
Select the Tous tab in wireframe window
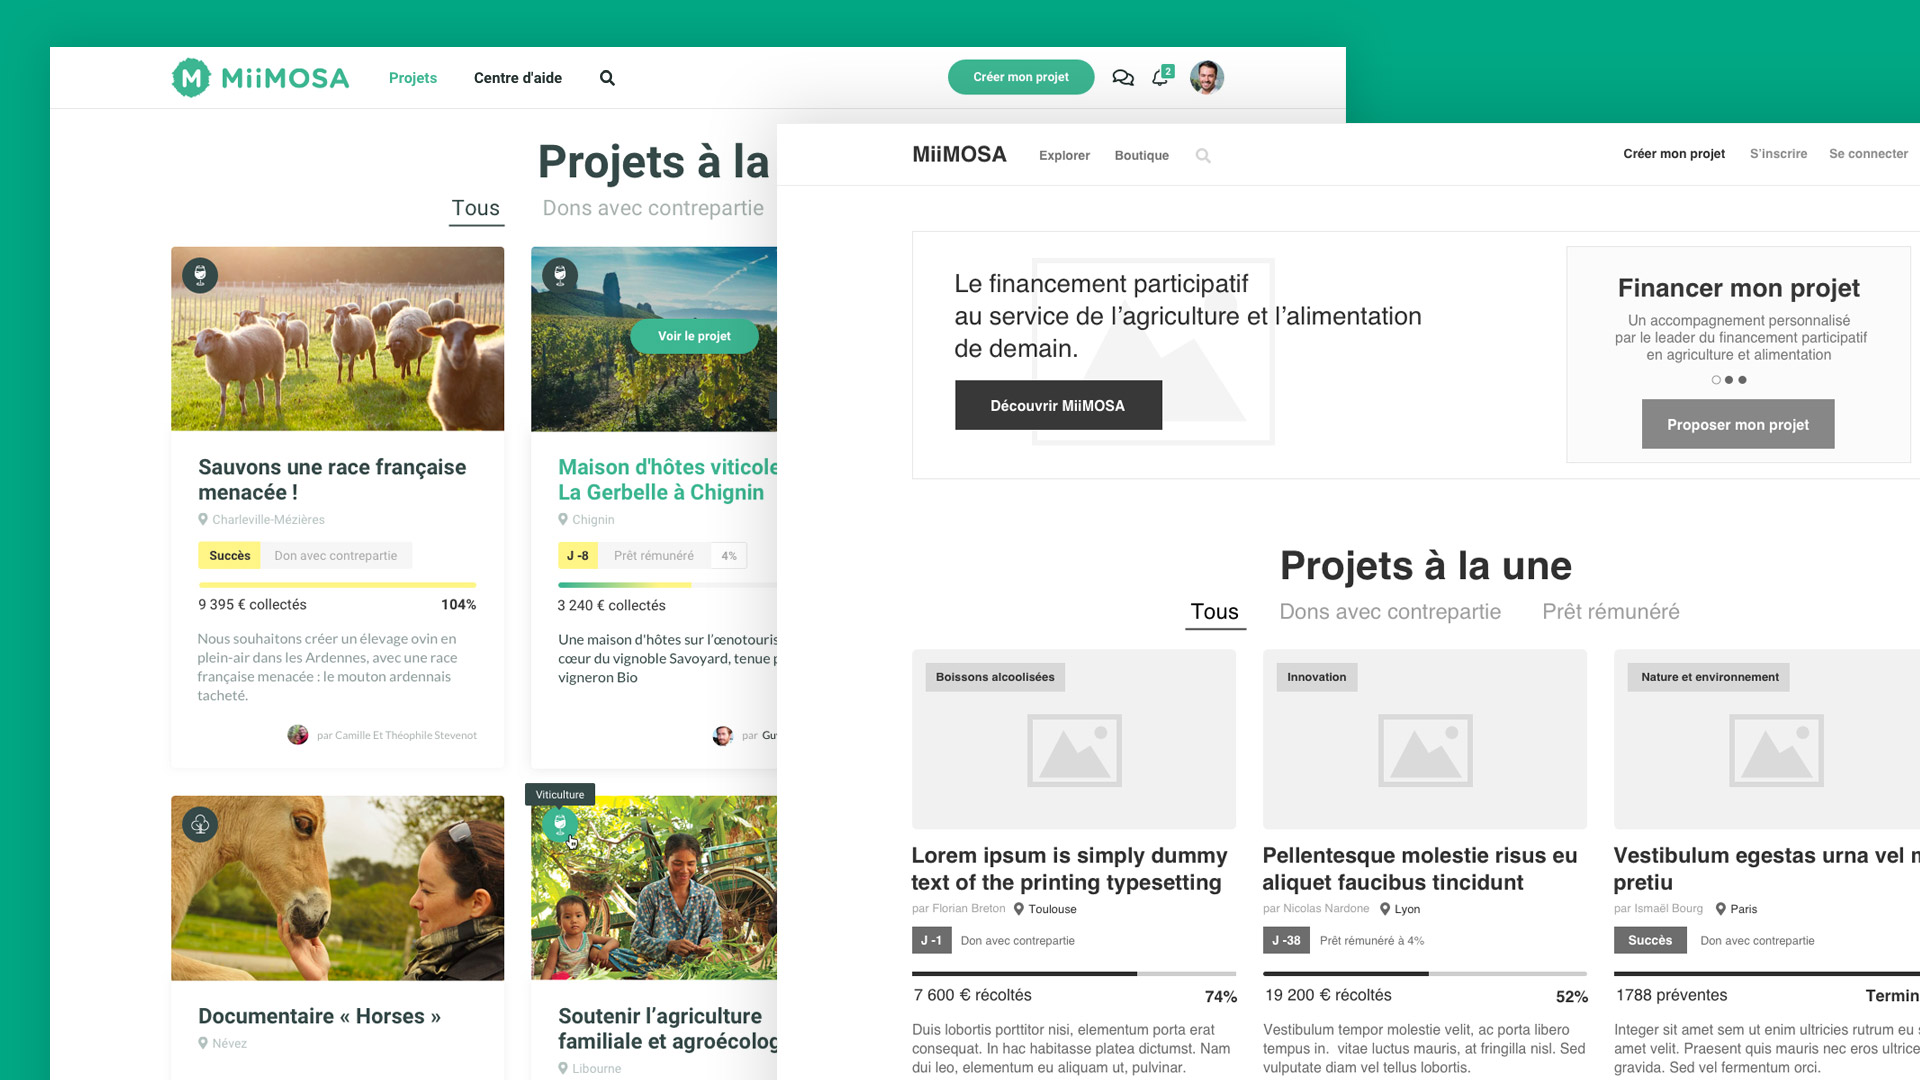click(x=1215, y=612)
